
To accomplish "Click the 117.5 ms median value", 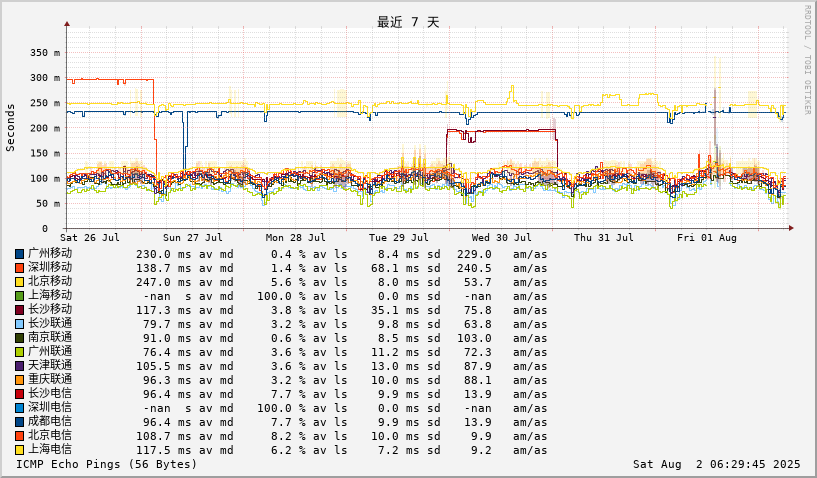I will 164,451.
